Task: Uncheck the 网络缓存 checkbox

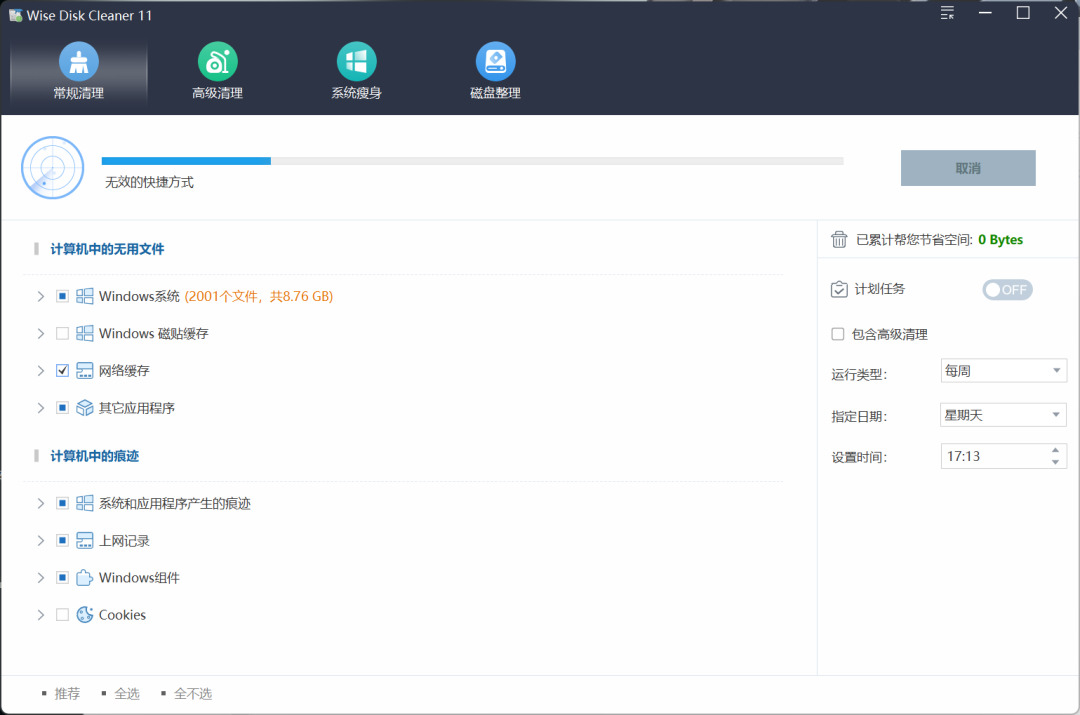Action: tap(62, 370)
